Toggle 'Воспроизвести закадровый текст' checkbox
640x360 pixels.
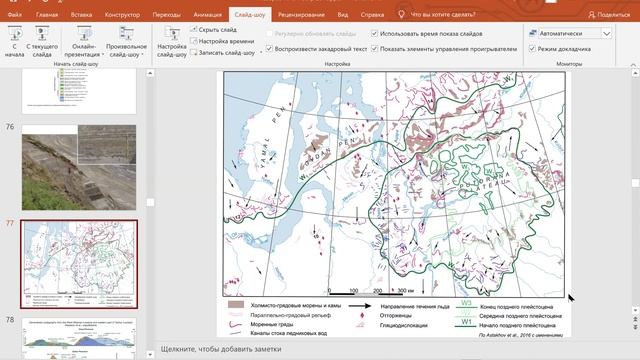click(269, 49)
